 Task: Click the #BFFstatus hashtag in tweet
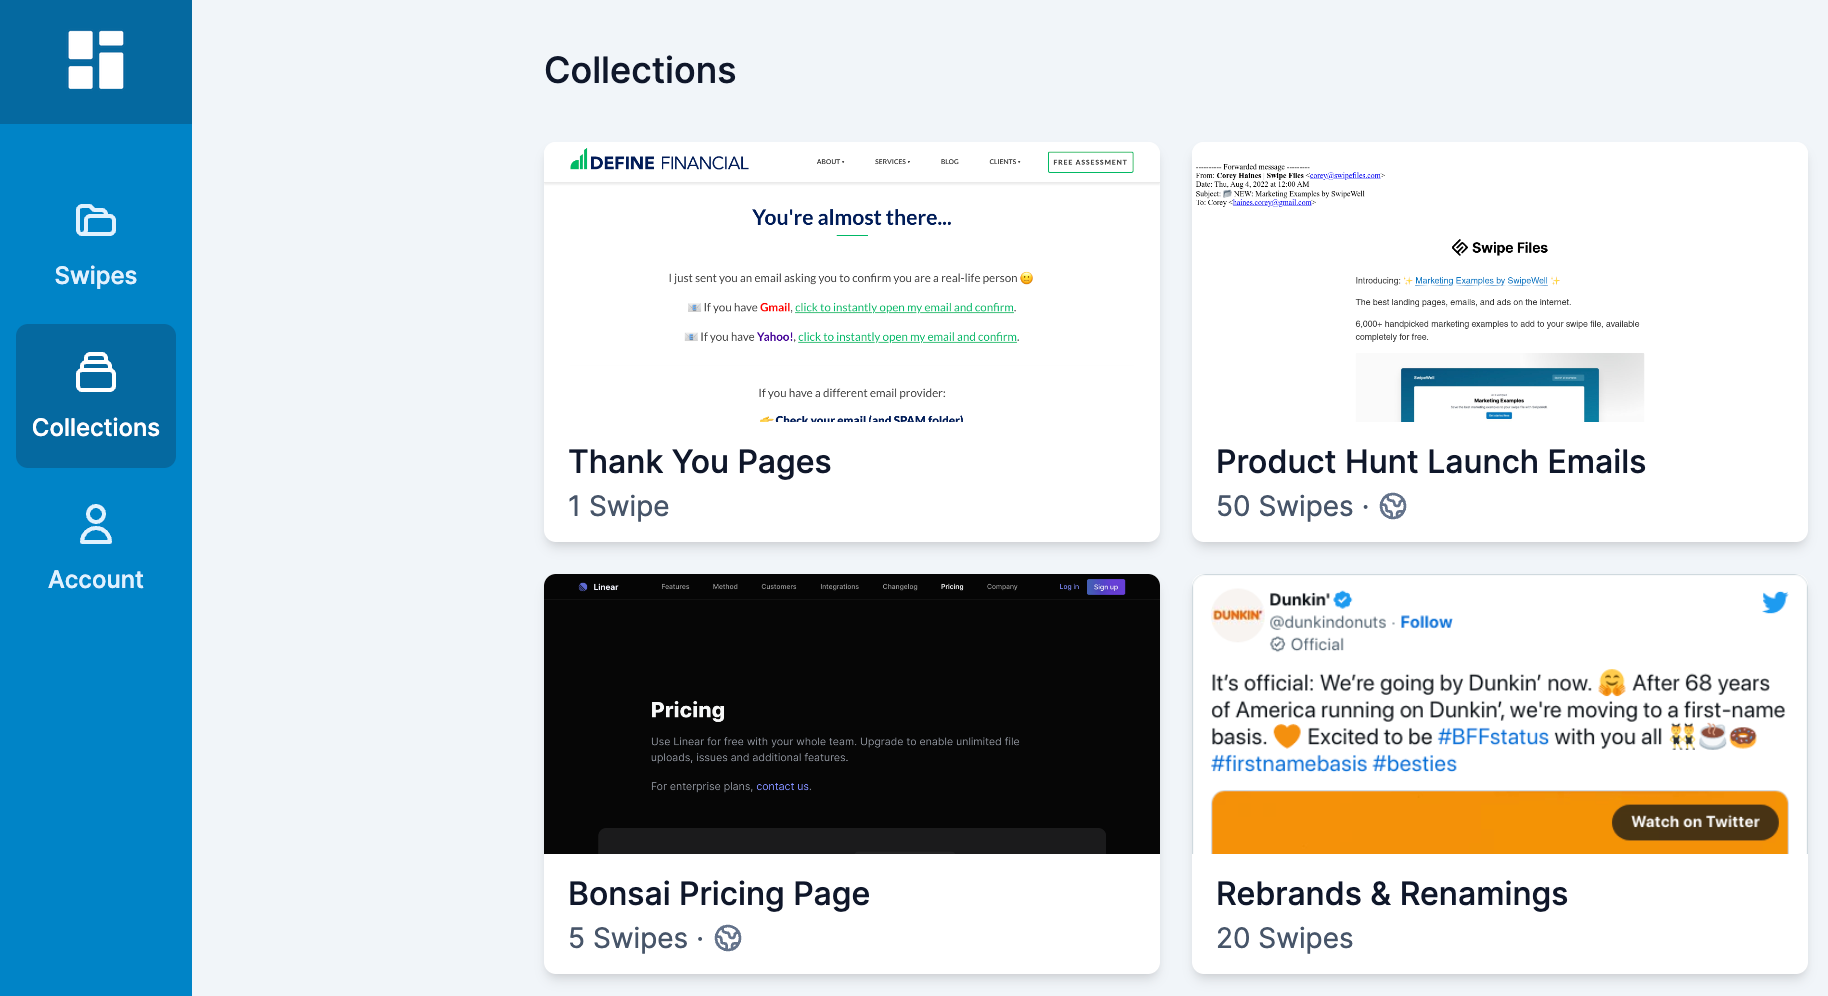[x=1493, y=737]
